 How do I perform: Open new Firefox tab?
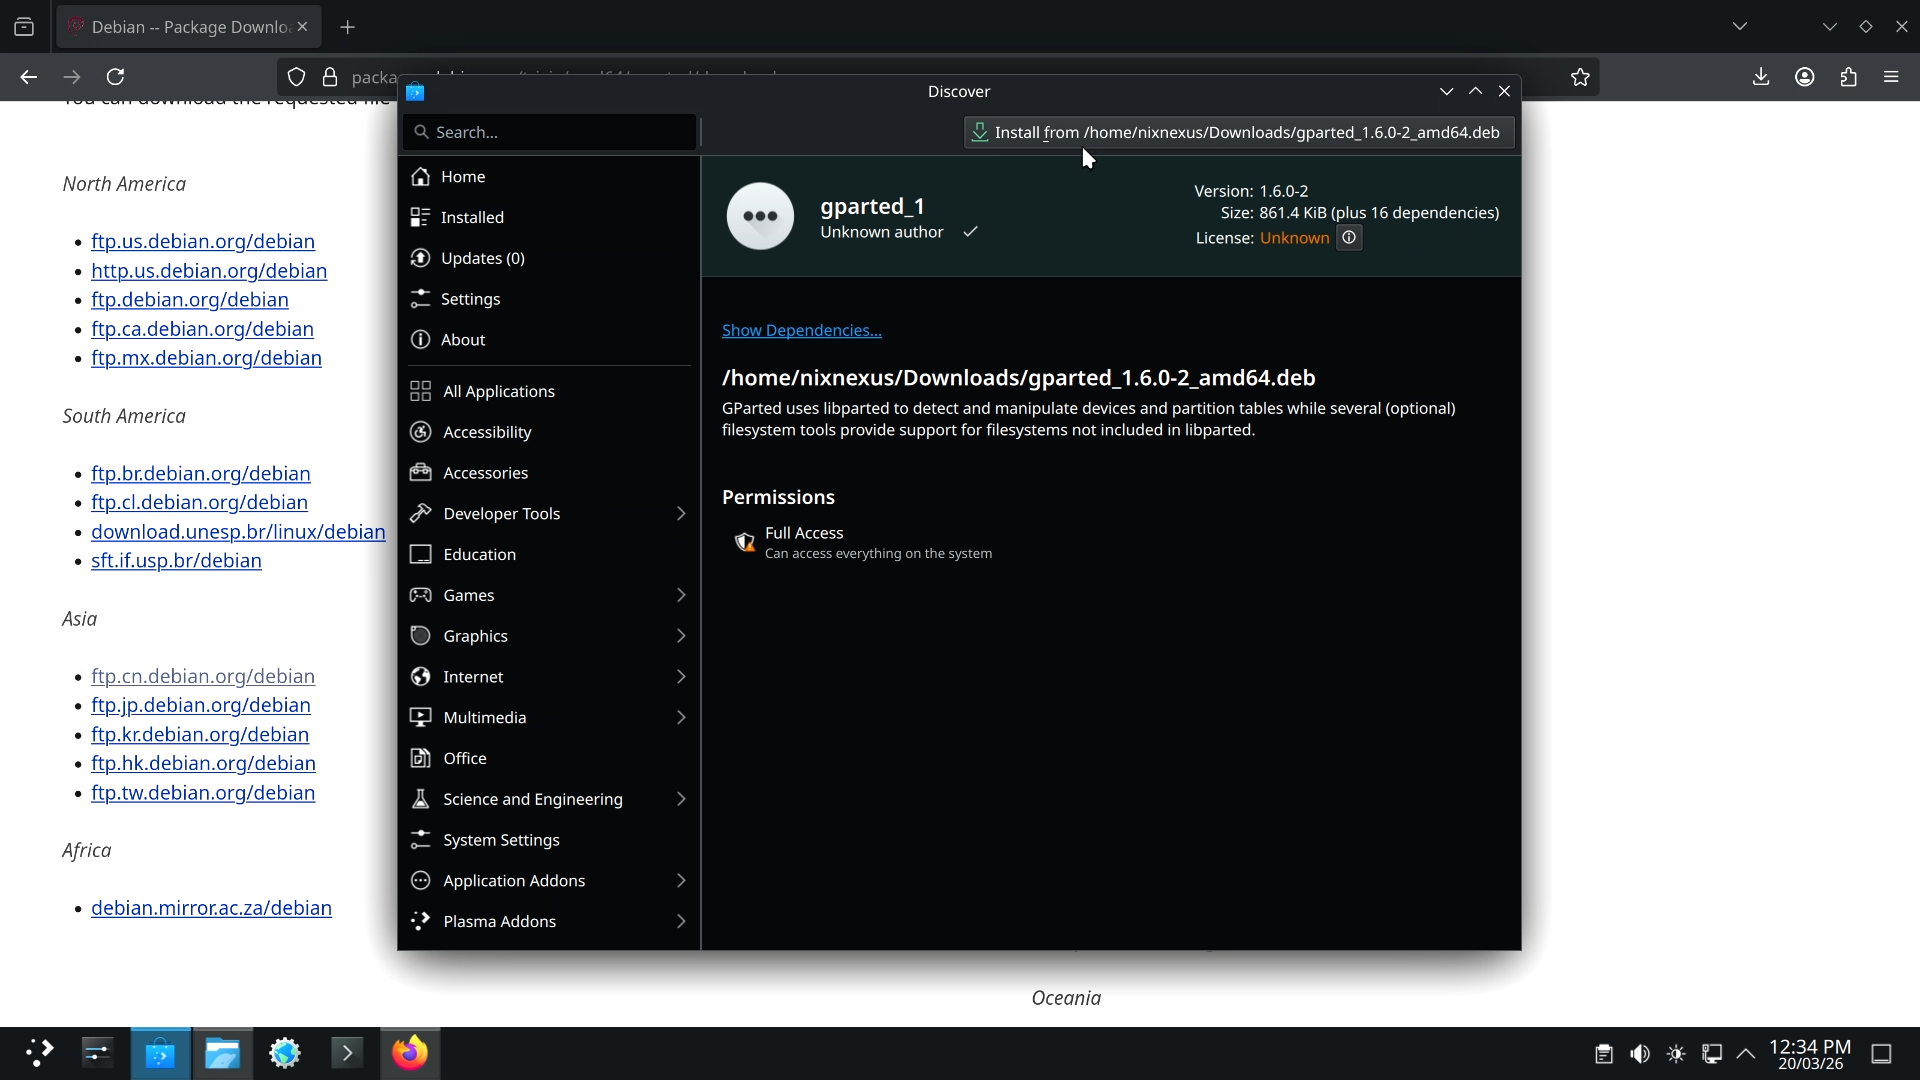[348, 27]
